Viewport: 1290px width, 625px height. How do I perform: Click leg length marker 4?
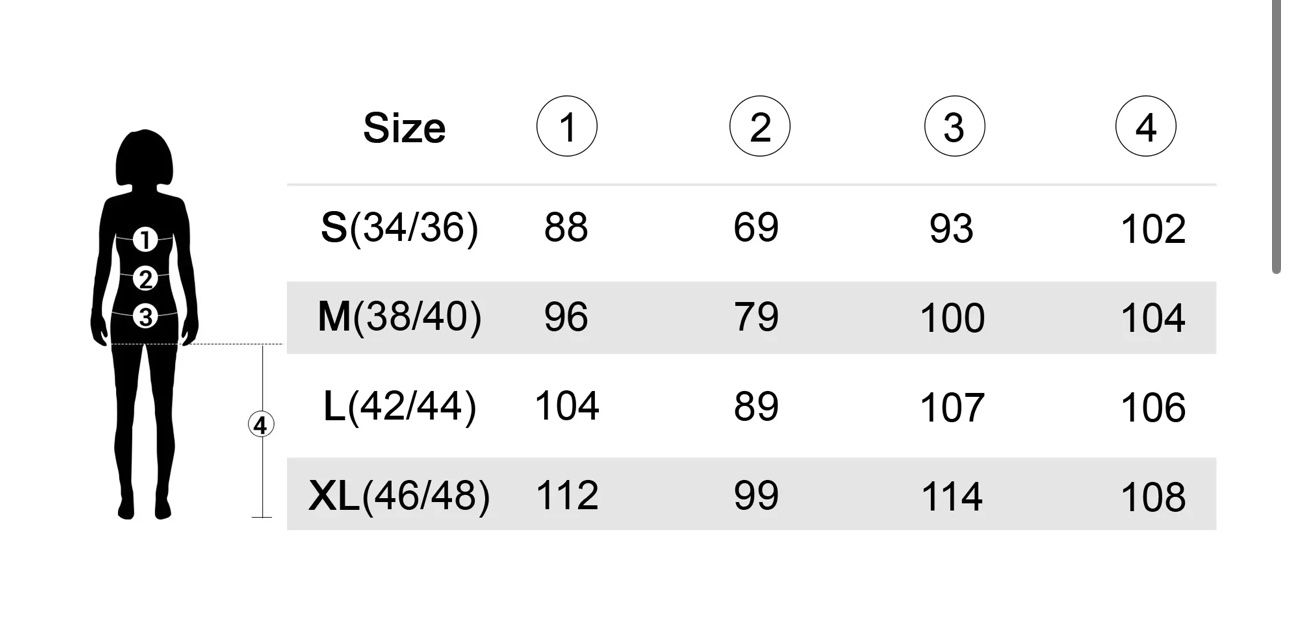click(260, 425)
